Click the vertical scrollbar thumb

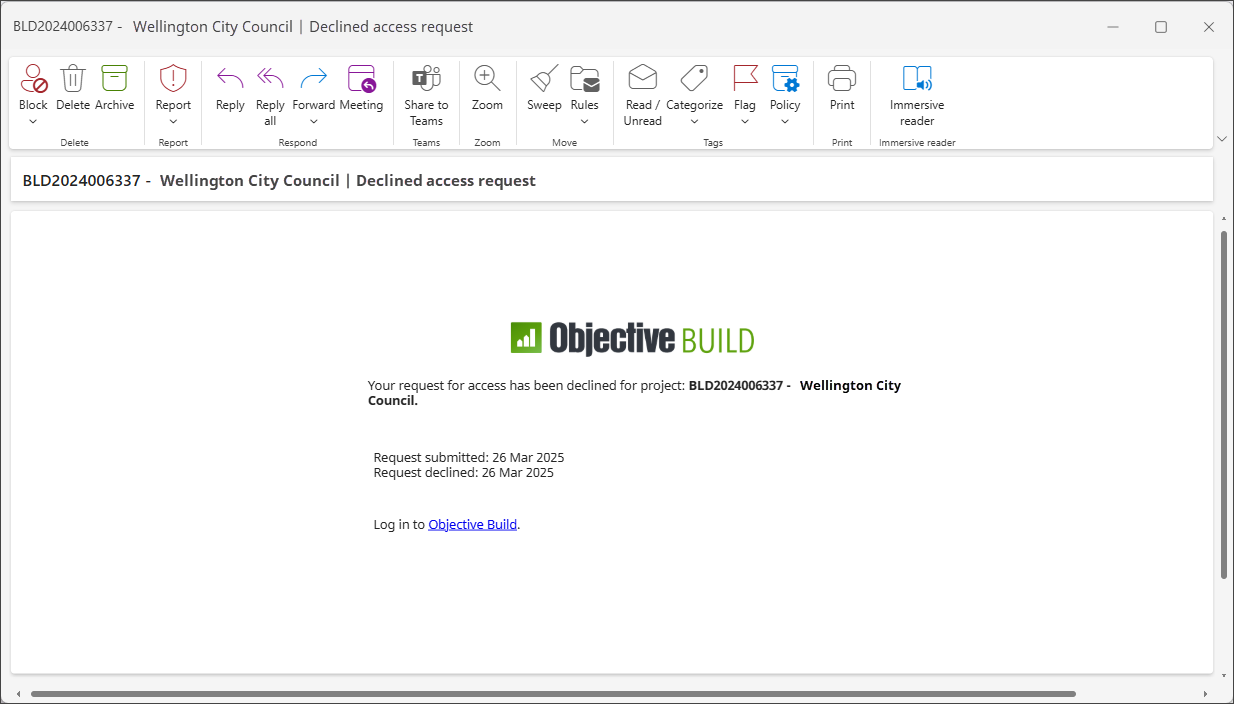tap(1224, 405)
